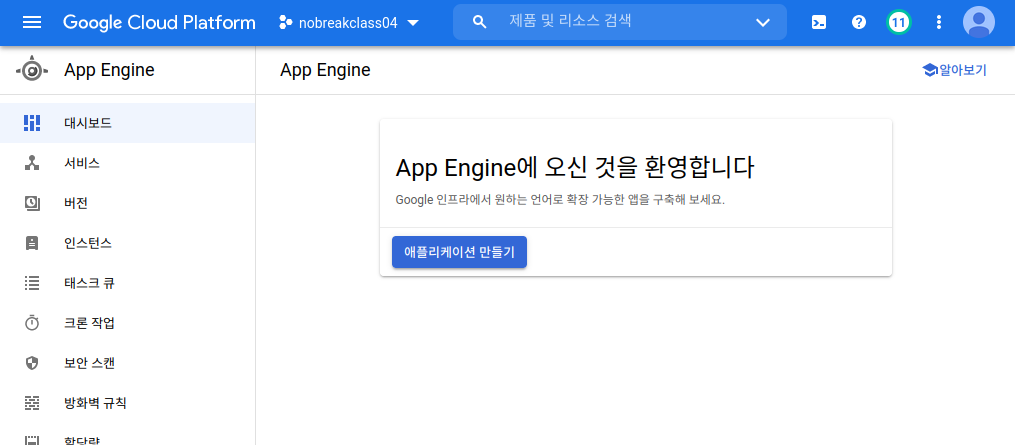Image resolution: width=1015 pixels, height=445 pixels.
Task: Click the 보안 스캔 shield icon
Action: [x=32, y=363]
